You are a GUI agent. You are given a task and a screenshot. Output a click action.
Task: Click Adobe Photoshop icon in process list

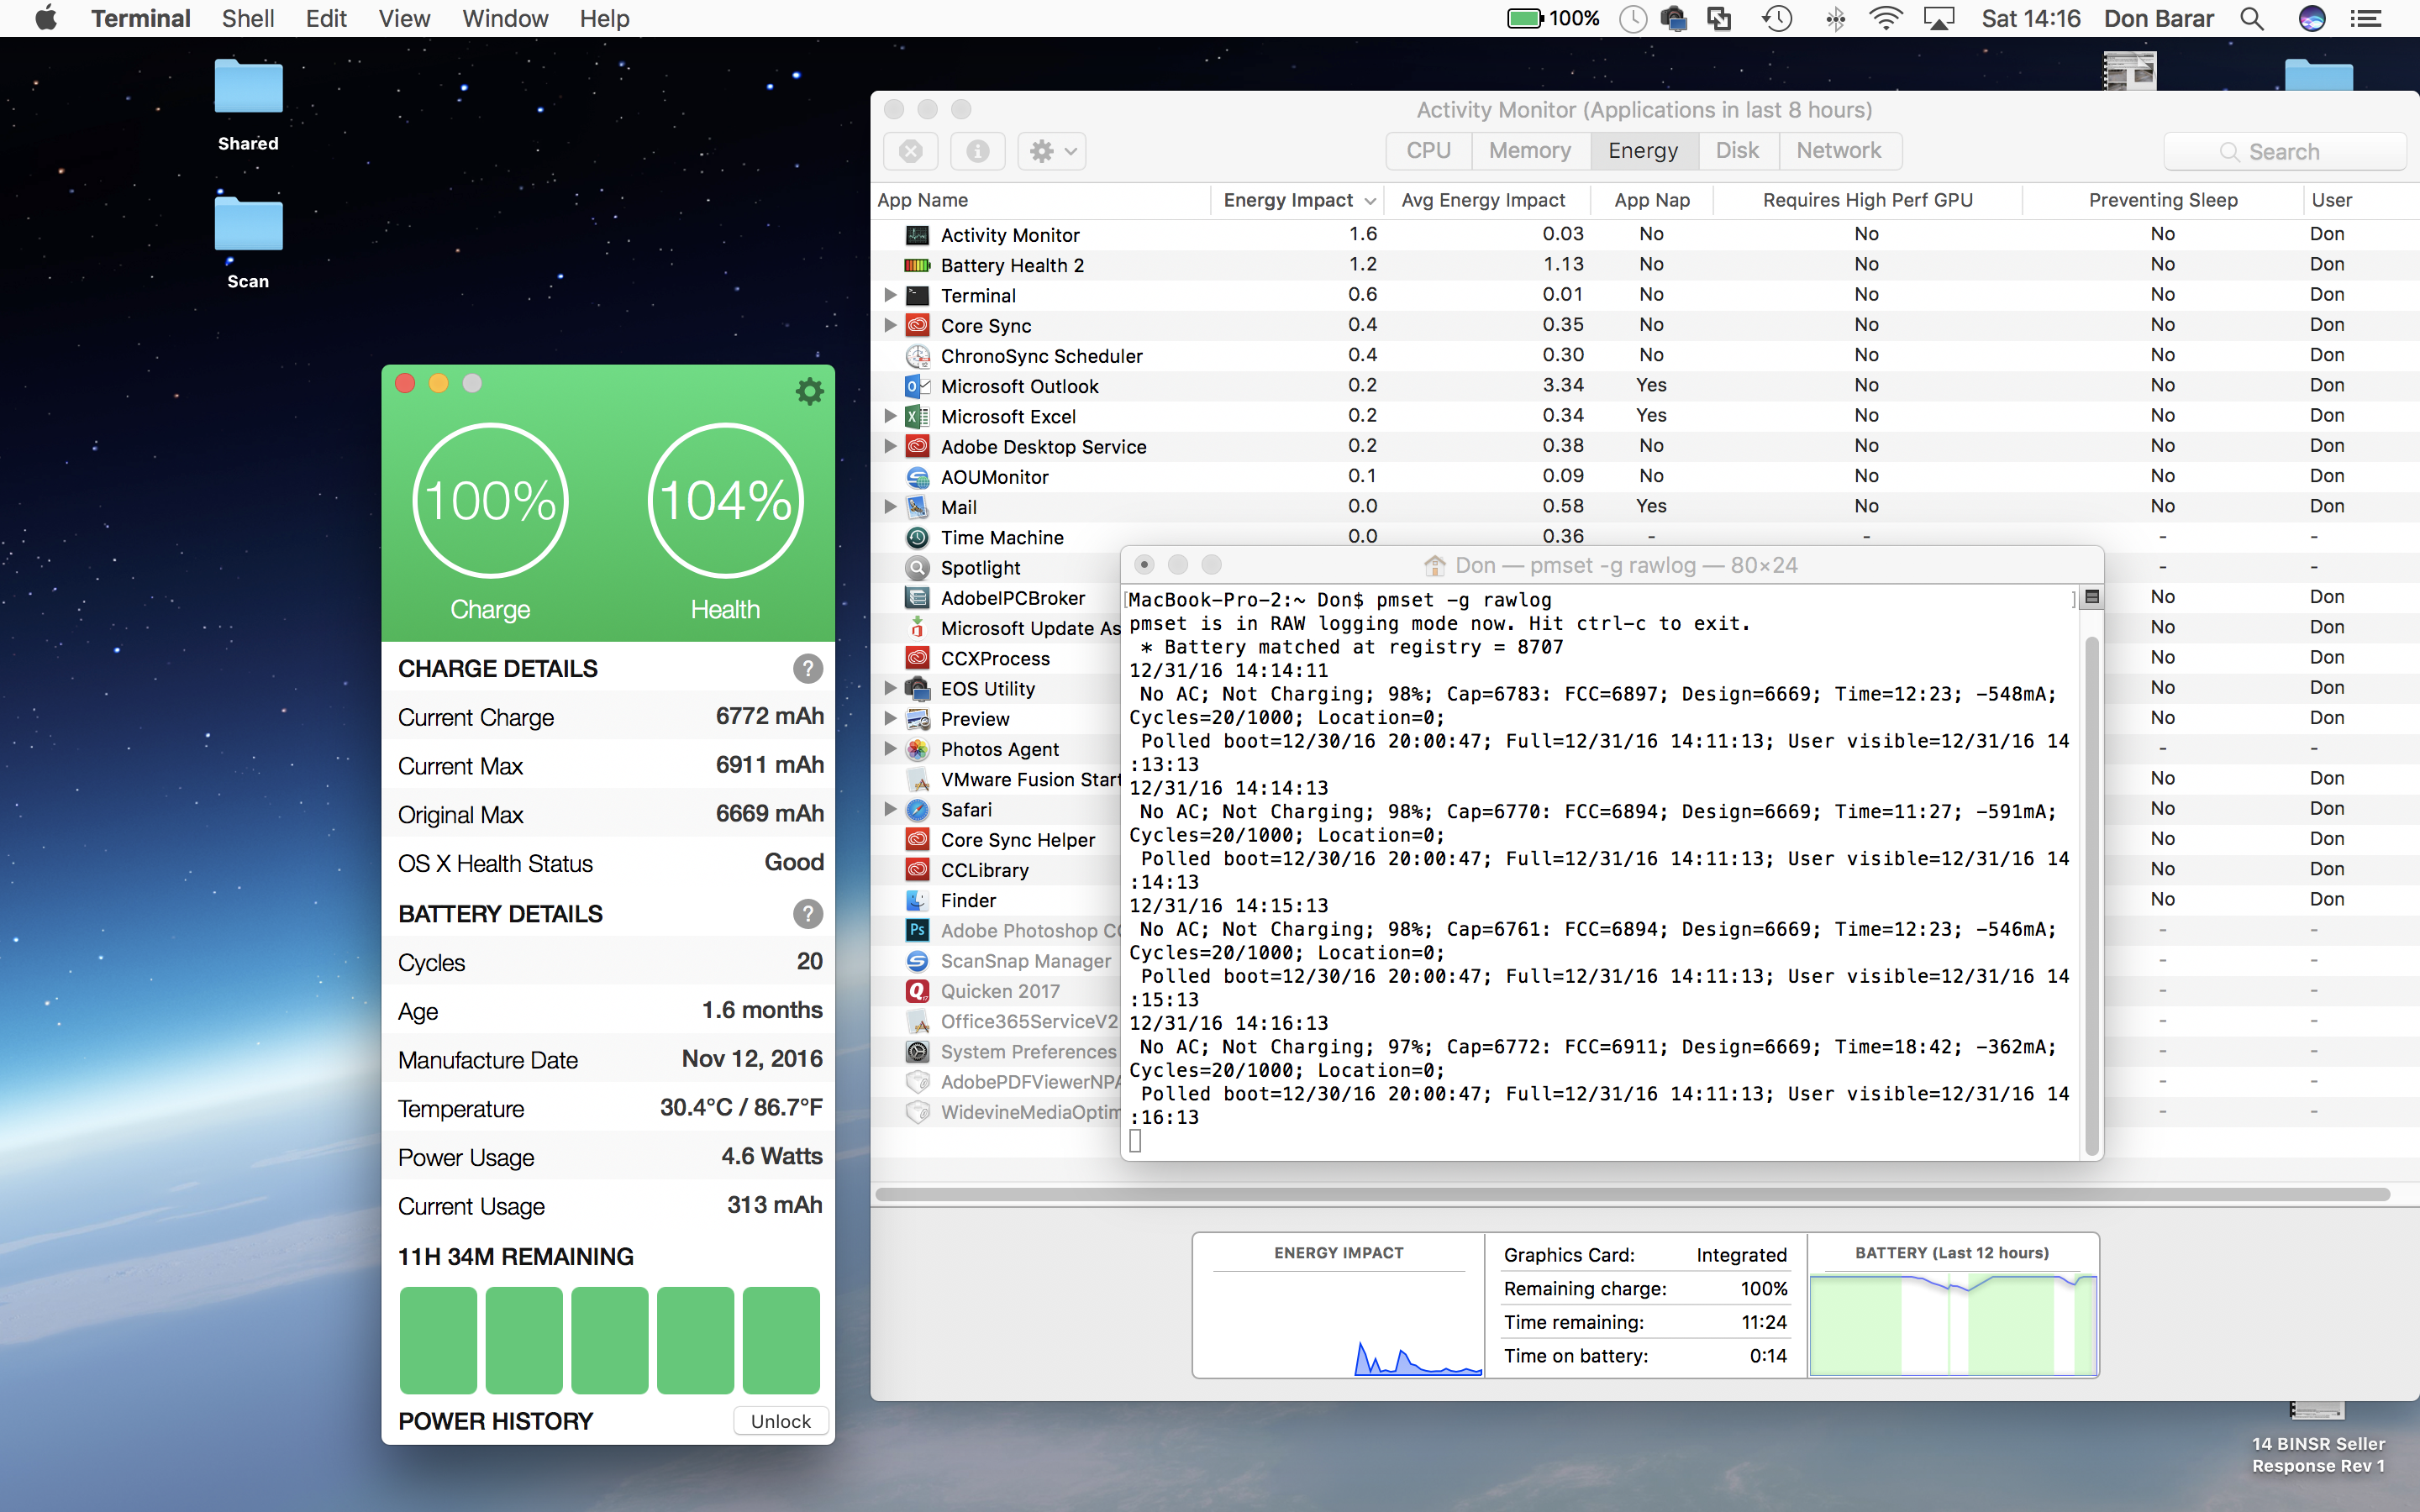click(x=917, y=930)
